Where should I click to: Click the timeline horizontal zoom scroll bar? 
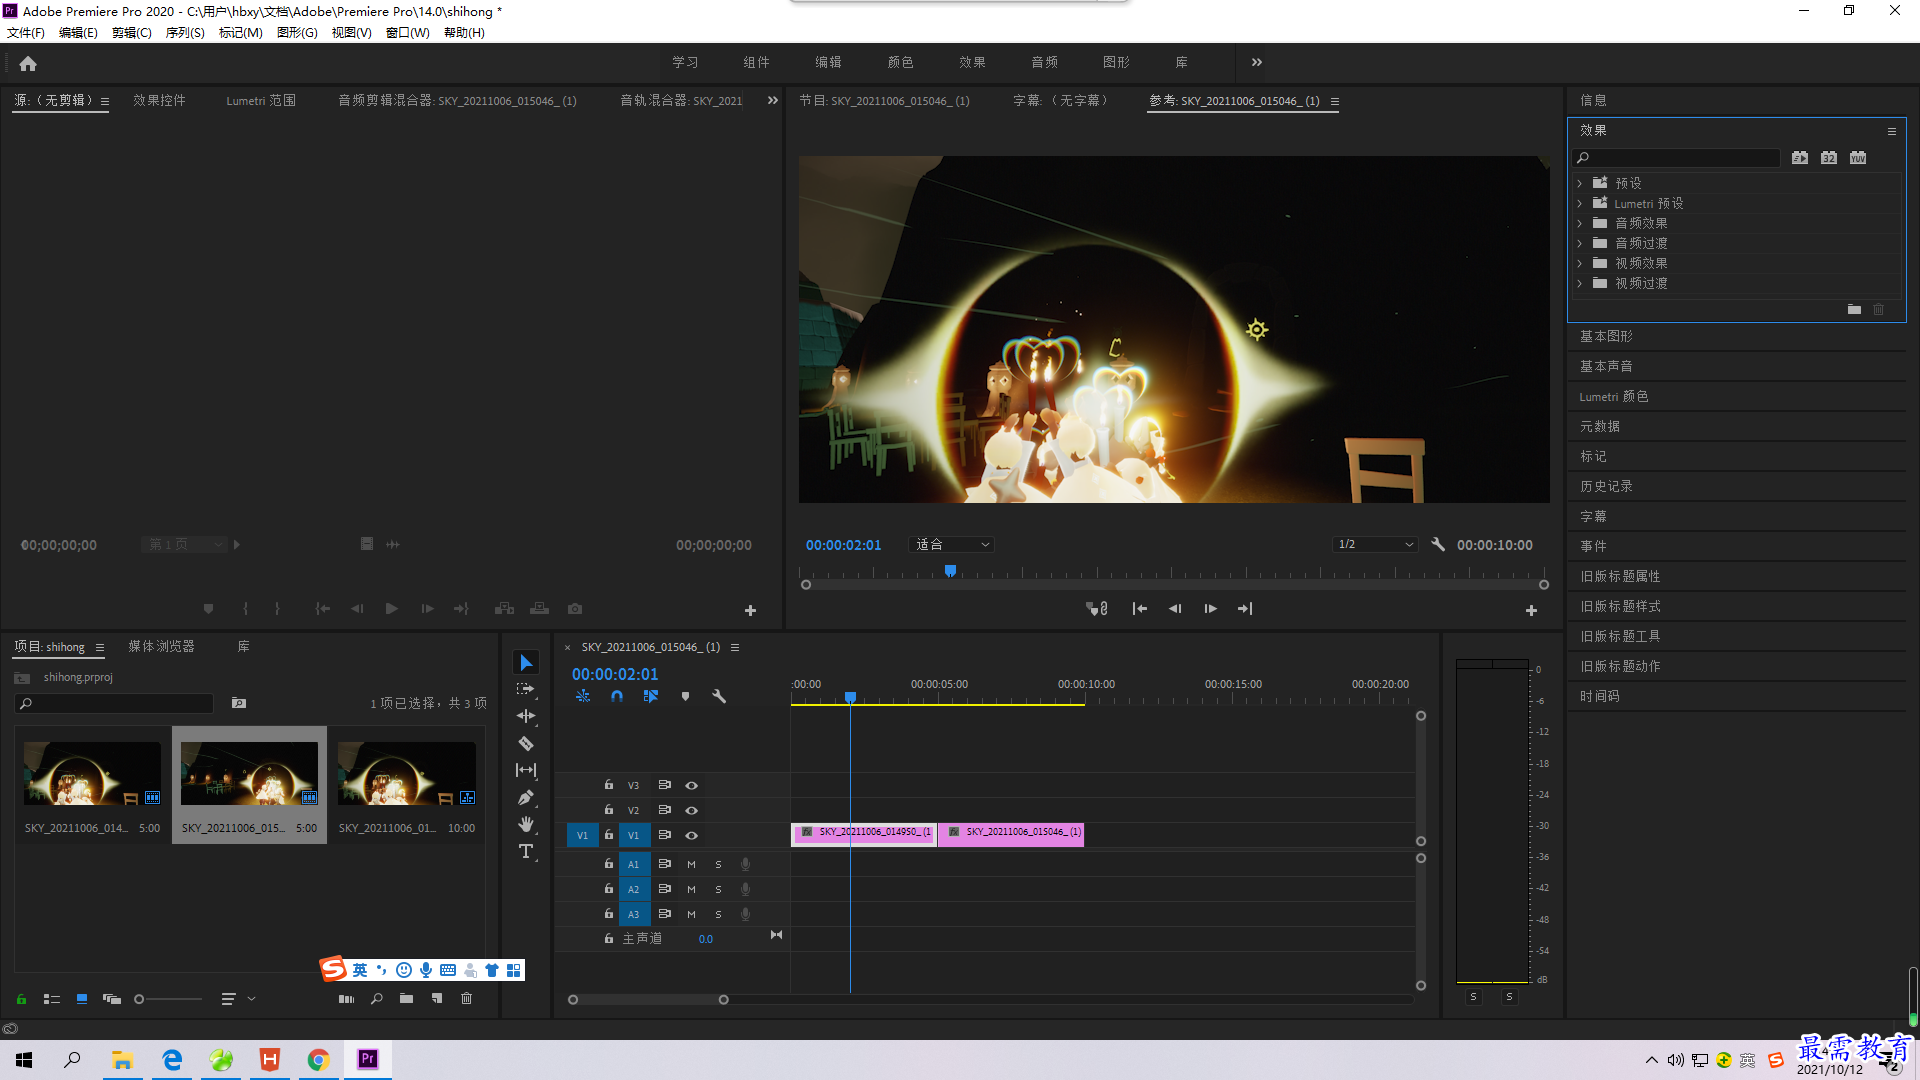click(648, 1000)
